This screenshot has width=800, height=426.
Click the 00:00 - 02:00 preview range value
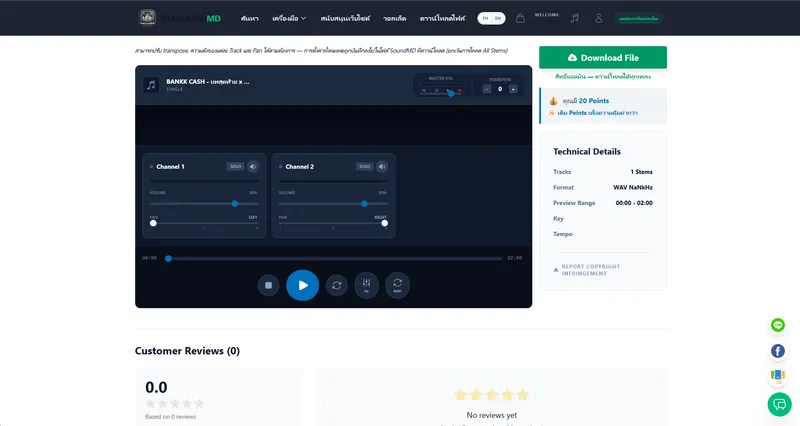(634, 203)
